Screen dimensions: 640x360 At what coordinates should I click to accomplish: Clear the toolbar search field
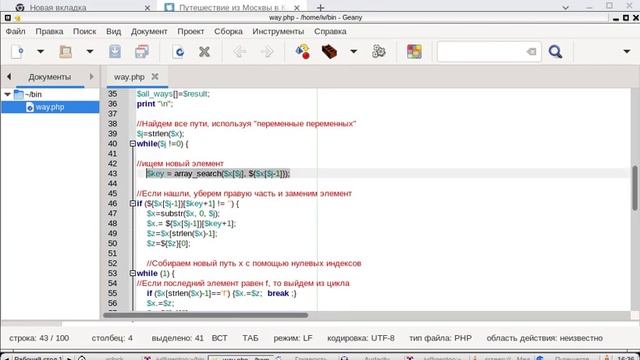(x=531, y=52)
